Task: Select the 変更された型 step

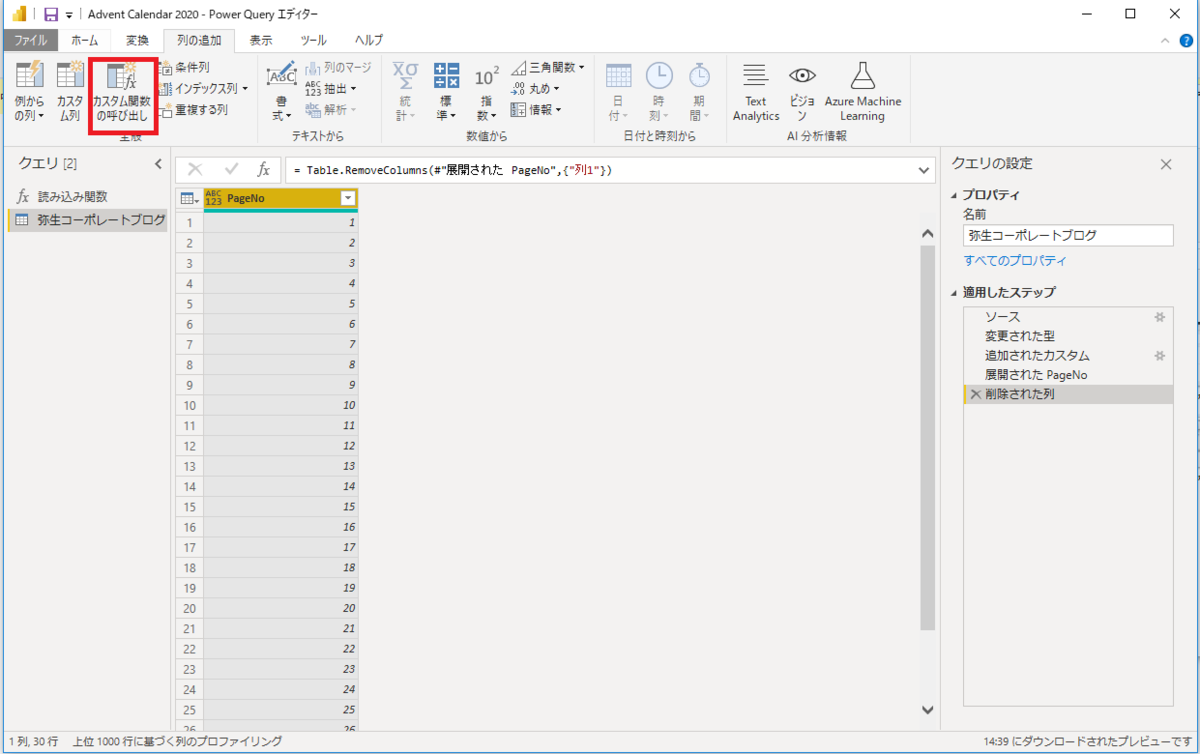Action: pos(1068,336)
